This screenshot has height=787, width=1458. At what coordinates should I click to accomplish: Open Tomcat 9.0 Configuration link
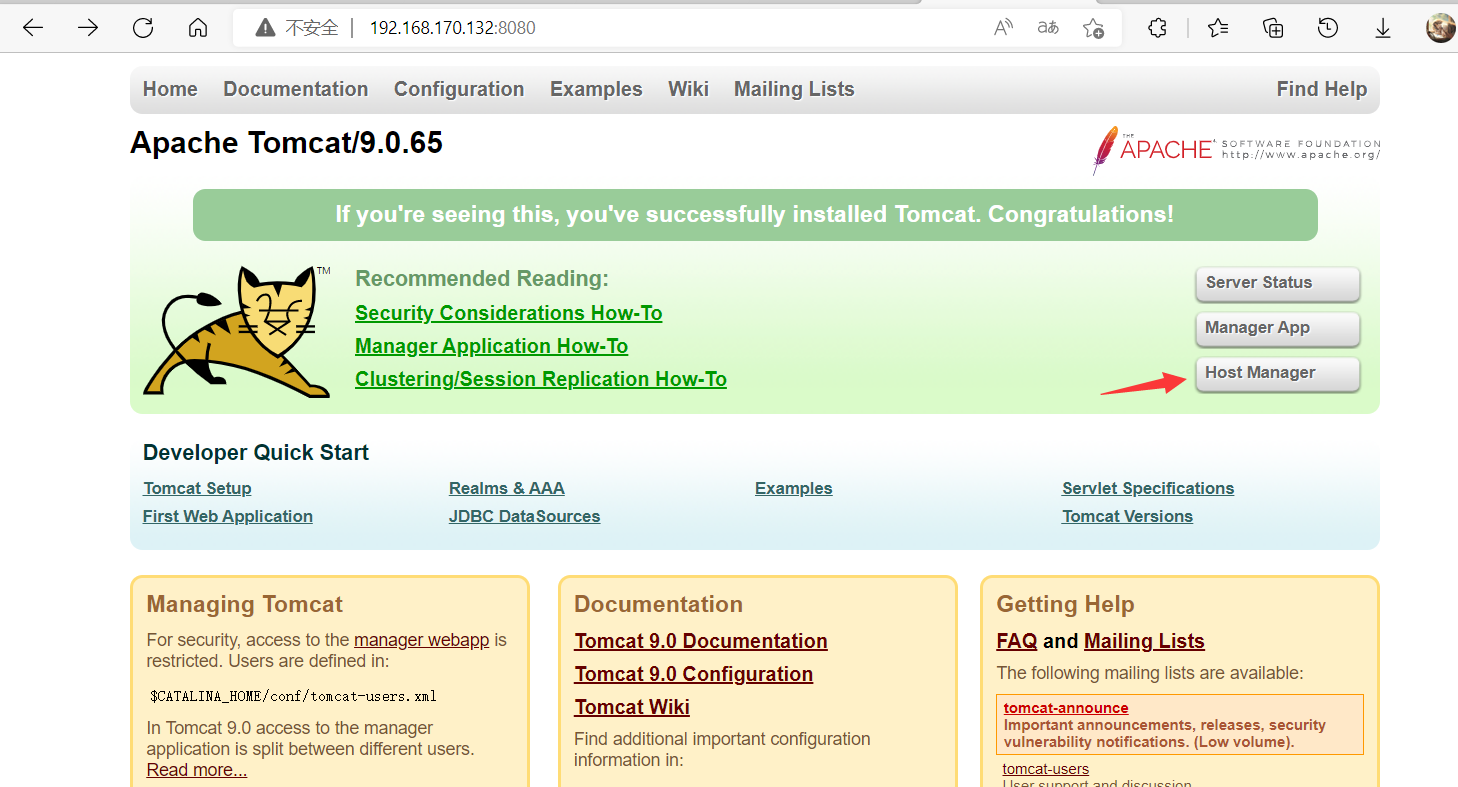point(694,674)
